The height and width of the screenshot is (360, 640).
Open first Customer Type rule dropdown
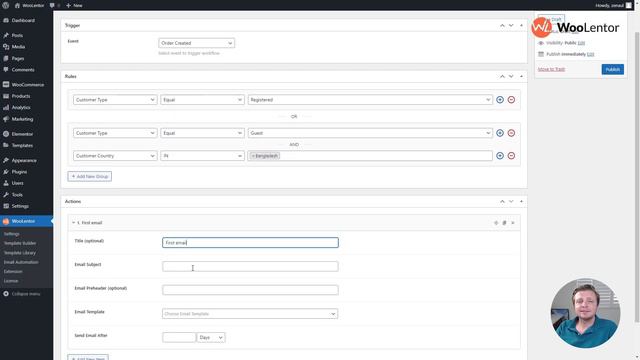pyautogui.click(x=115, y=100)
